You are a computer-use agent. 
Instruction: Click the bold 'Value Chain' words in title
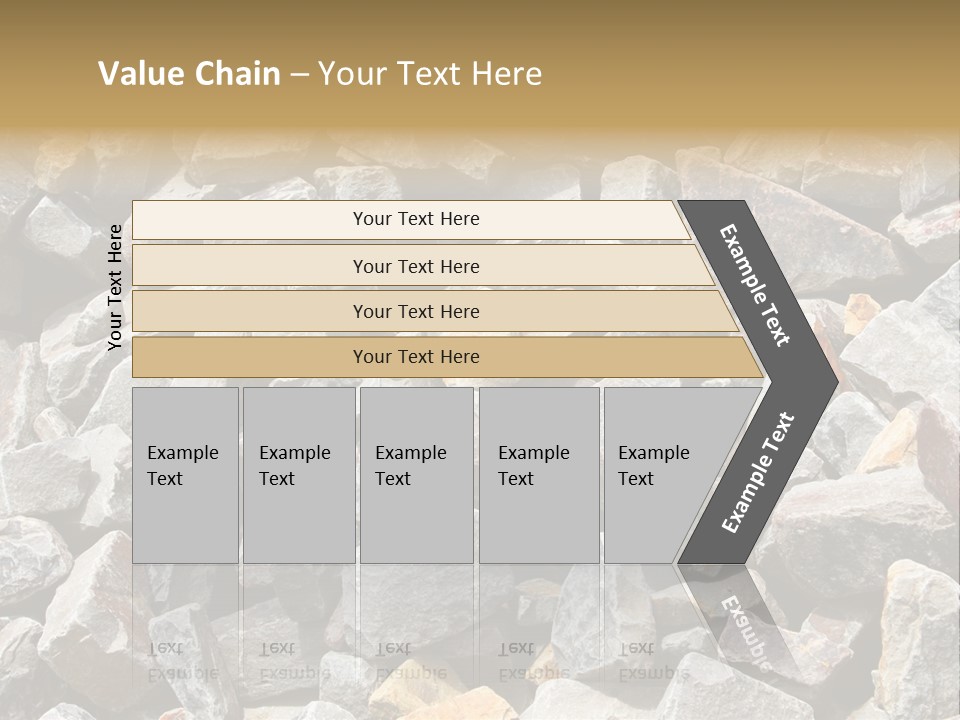point(189,74)
